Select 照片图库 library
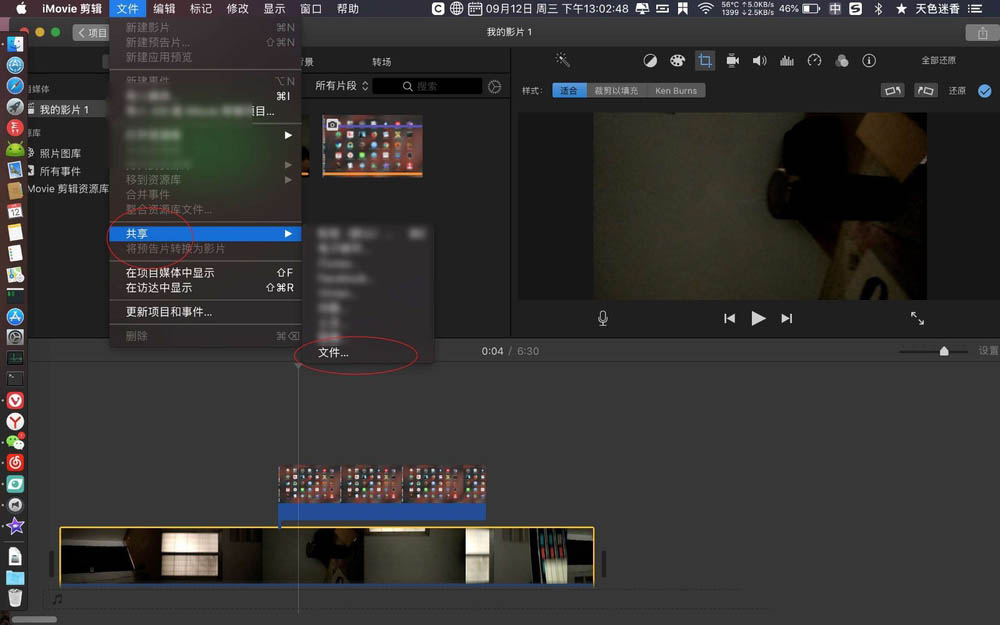The height and width of the screenshot is (625, 1000). point(60,153)
